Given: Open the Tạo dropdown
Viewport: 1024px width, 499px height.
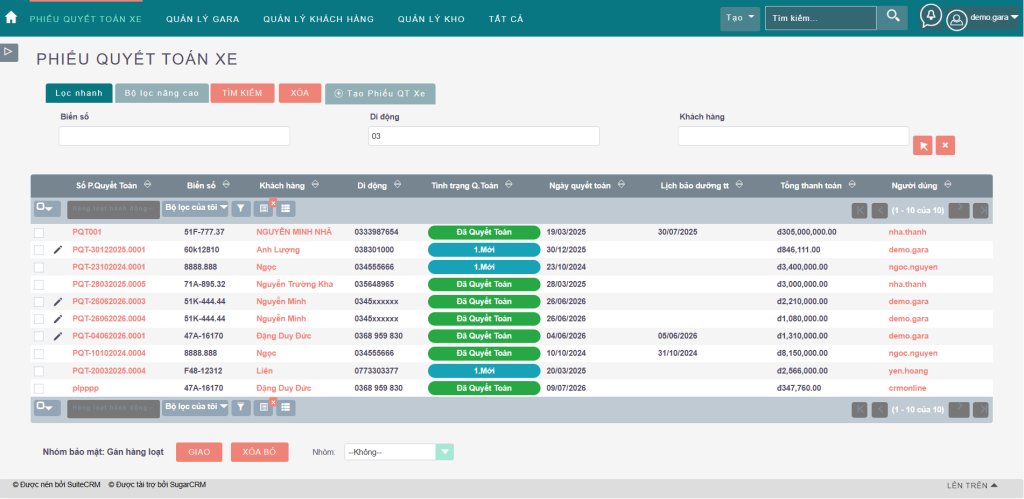Looking at the screenshot, I should (x=740, y=18).
